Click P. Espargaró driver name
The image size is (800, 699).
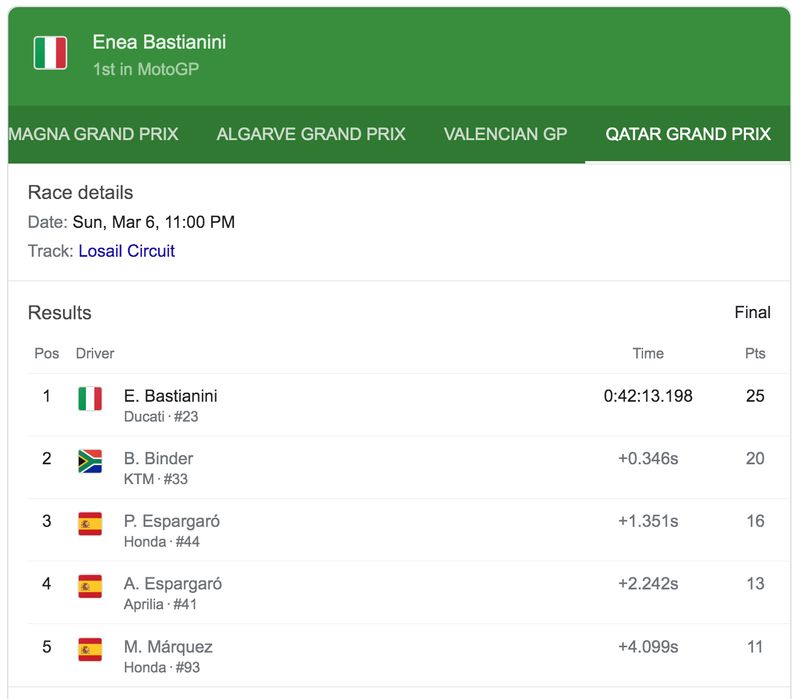(x=172, y=521)
